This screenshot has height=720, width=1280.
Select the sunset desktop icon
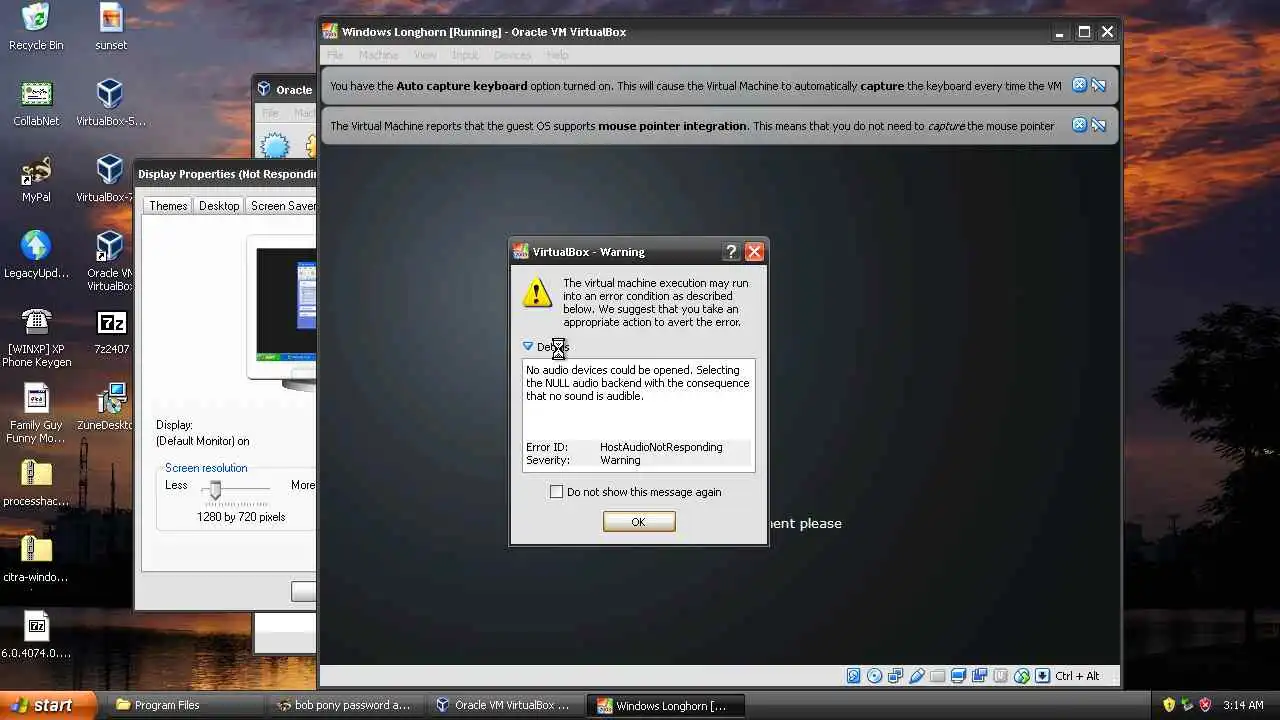point(111,27)
